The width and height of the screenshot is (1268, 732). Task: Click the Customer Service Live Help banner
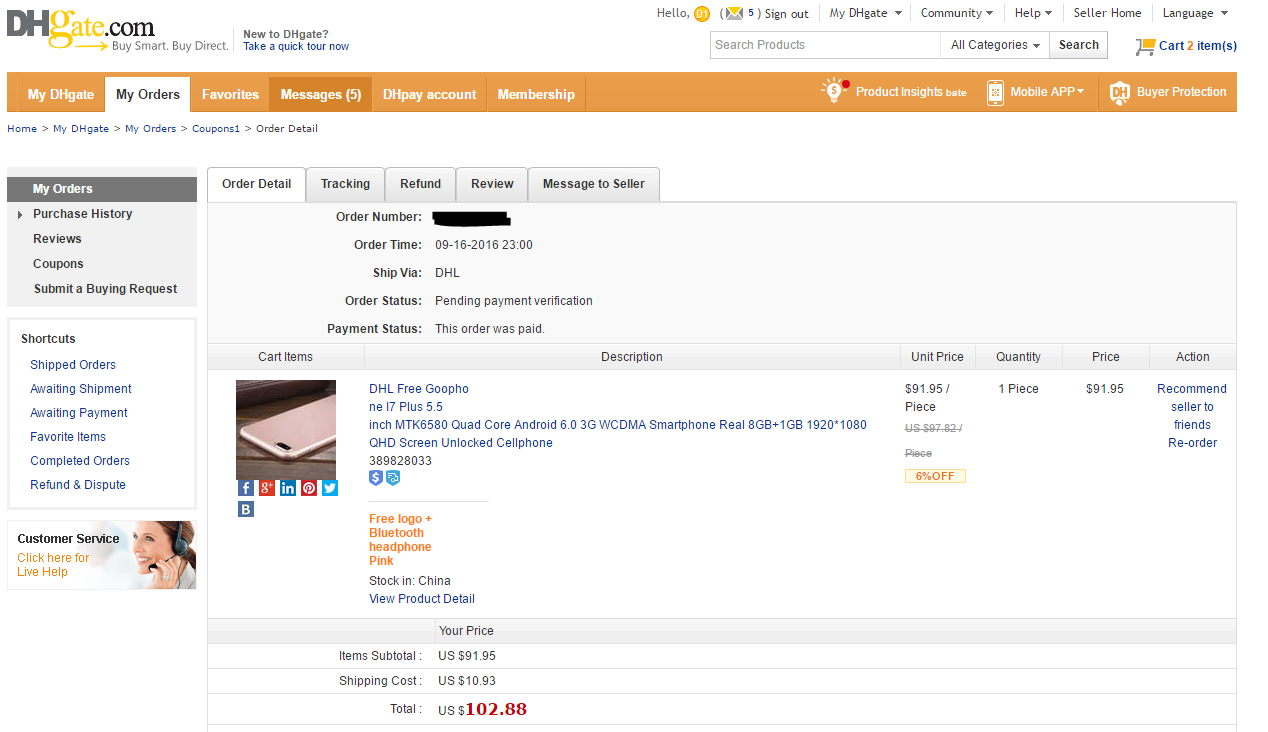coord(102,555)
